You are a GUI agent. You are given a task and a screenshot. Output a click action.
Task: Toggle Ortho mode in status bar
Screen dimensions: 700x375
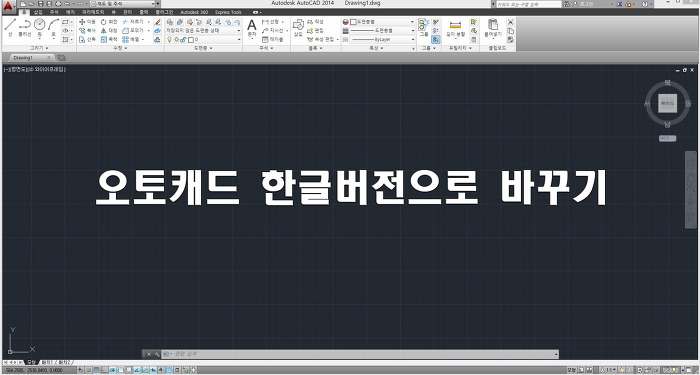pos(104,370)
